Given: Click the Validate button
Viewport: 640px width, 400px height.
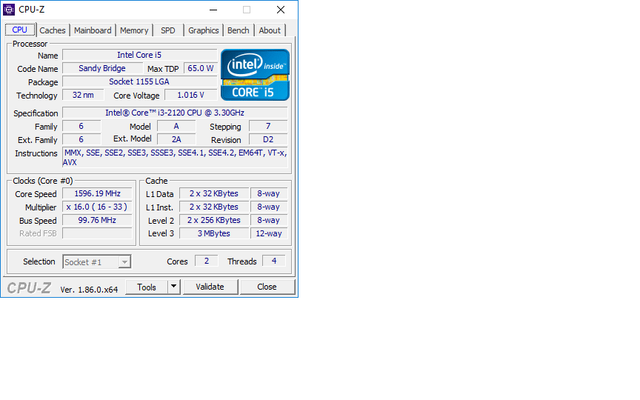Looking at the screenshot, I should click(x=210, y=287).
